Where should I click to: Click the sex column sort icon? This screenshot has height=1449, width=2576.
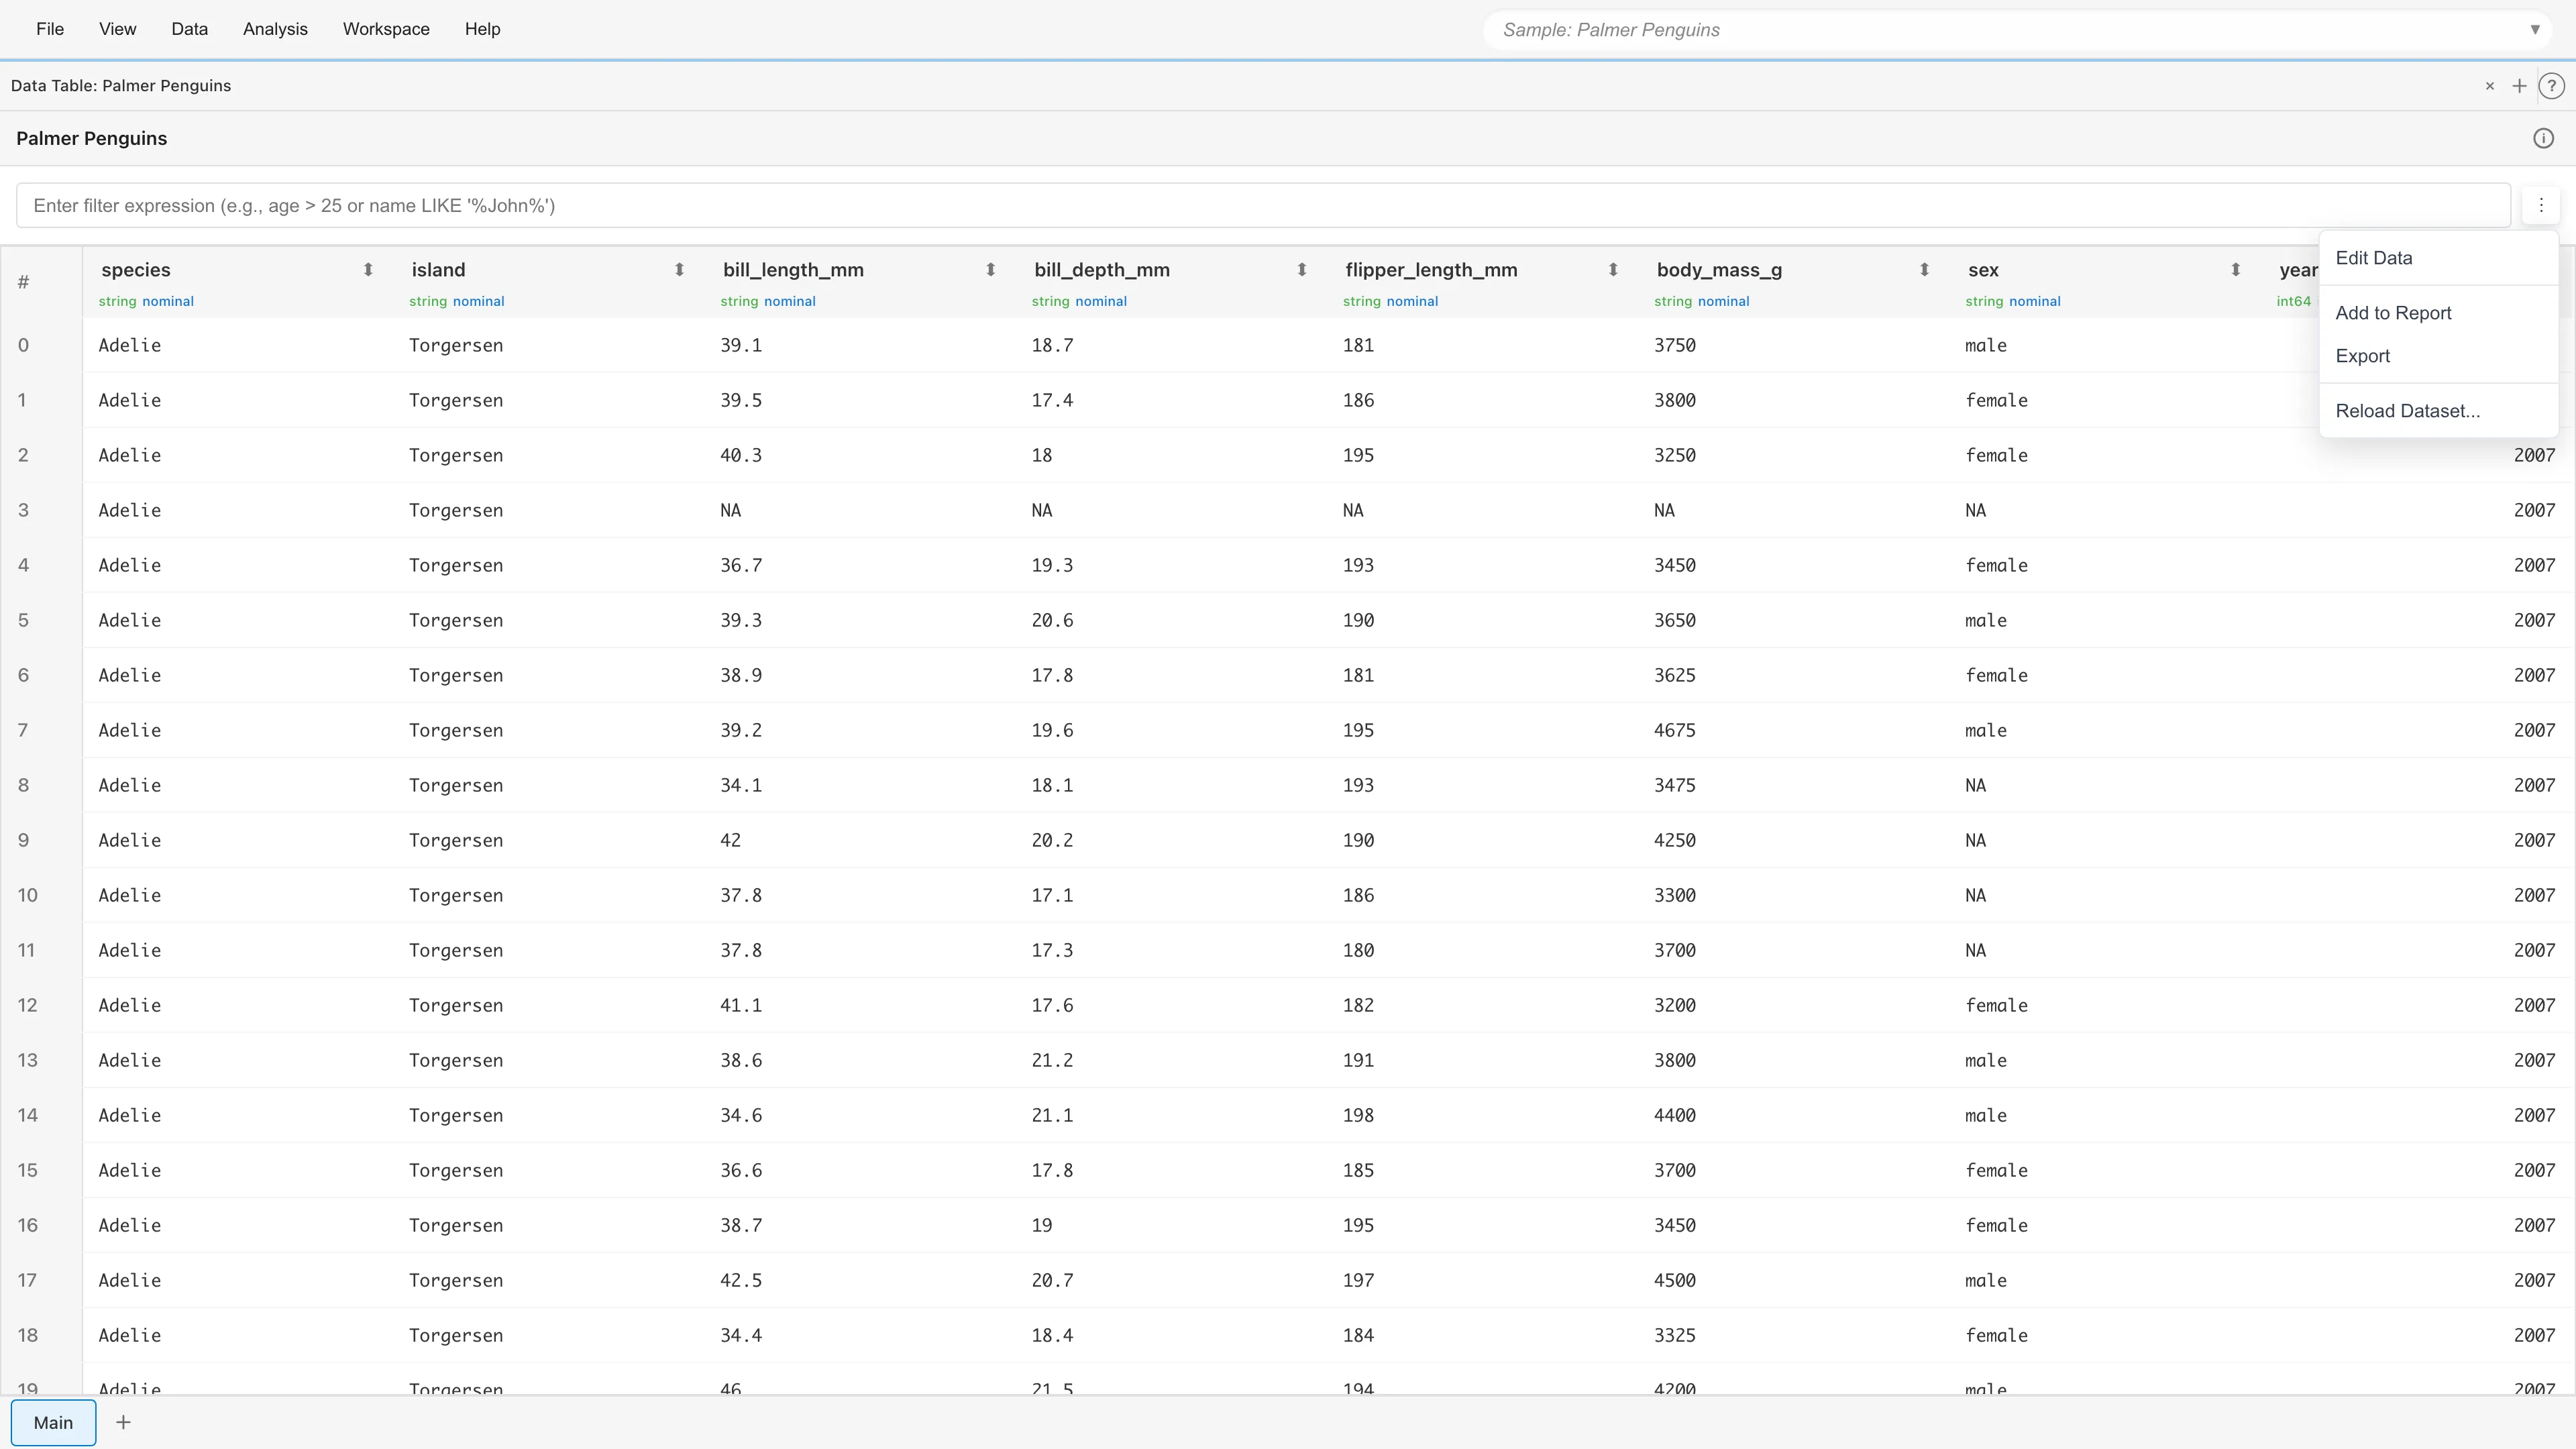[2235, 270]
